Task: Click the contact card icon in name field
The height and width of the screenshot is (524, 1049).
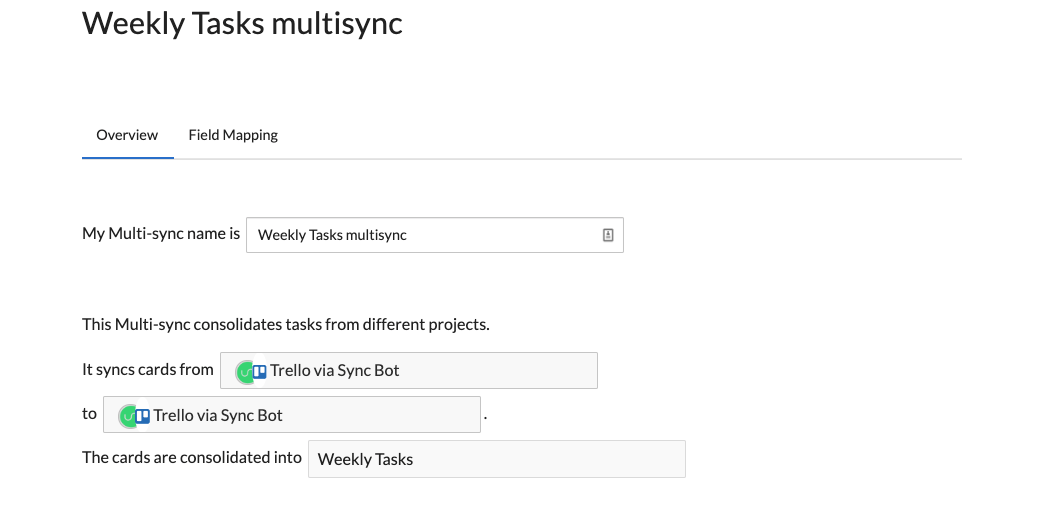Action: [x=607, y=235]
